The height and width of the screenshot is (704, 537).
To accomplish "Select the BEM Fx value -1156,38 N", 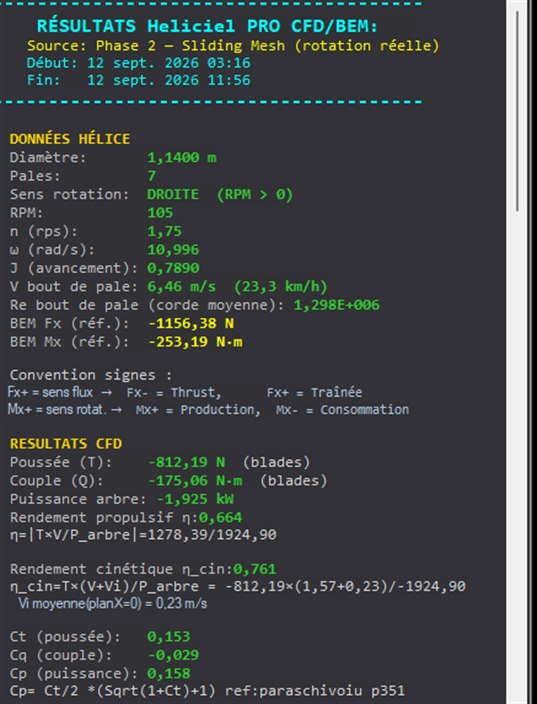I will point(191,323).
